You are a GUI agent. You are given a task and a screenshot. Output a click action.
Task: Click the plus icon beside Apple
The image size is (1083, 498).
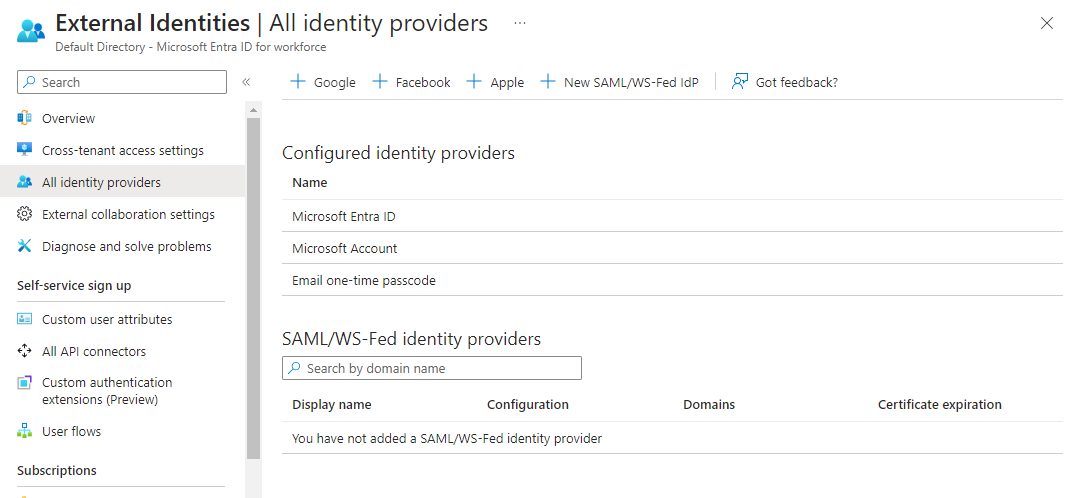coord(474,82)
